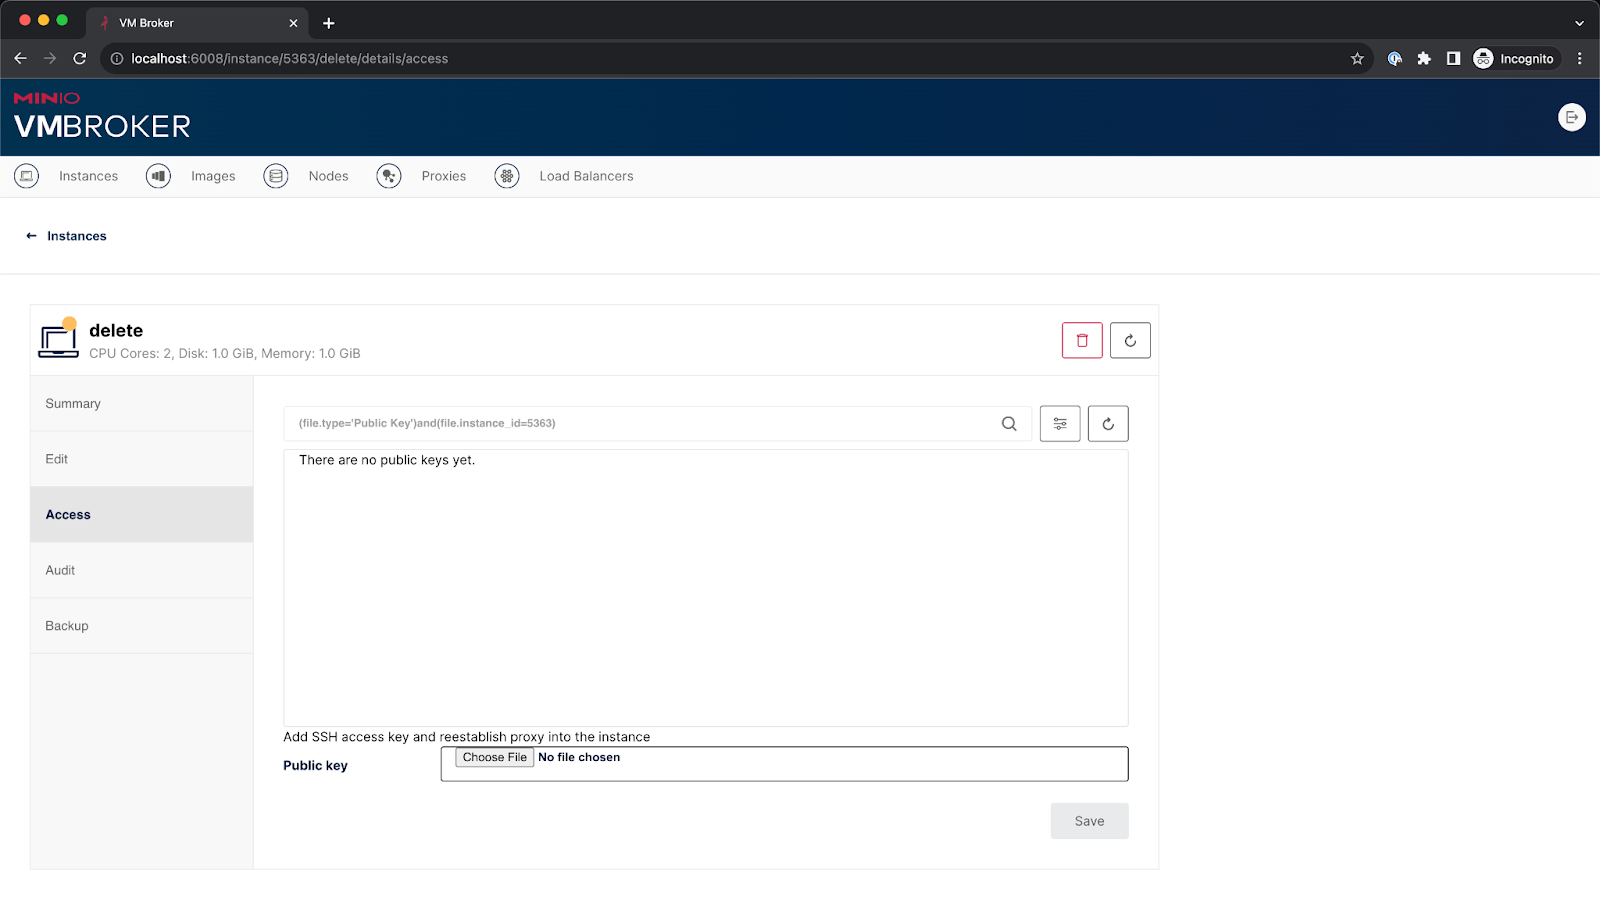Viewport: 1600px width, 897px height.
Task: Open the Instances navigation item
Action: coord(87,176)
